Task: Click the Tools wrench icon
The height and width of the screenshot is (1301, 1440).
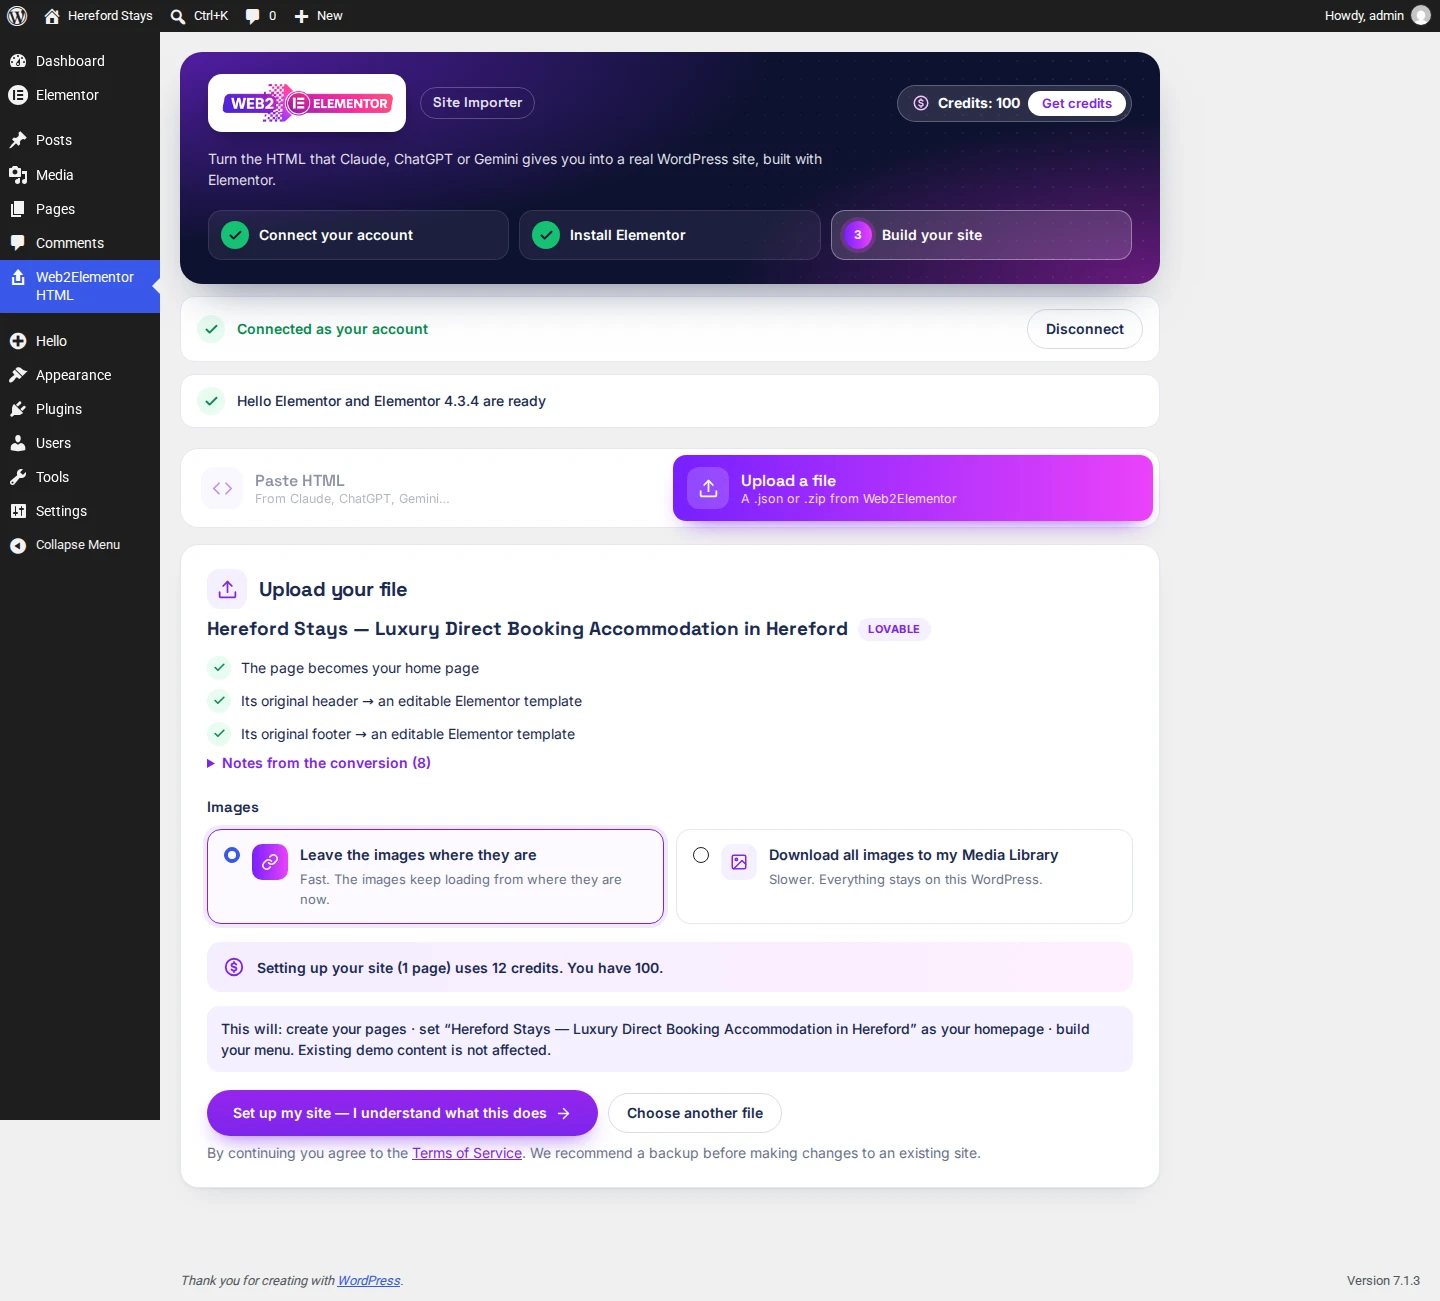Action: pos(18,477)
